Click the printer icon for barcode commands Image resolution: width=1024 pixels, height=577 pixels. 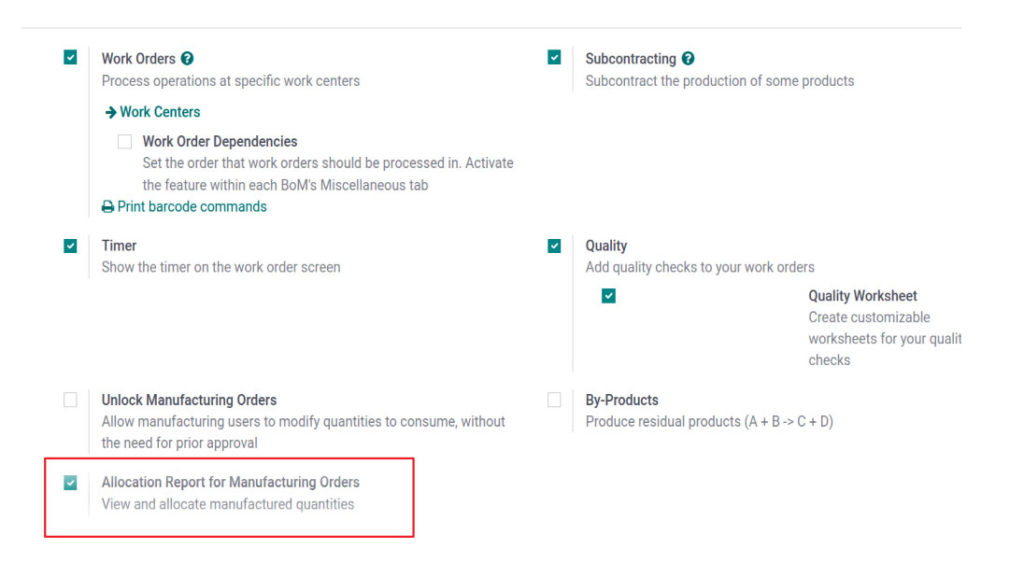click(x=108, y=207)
